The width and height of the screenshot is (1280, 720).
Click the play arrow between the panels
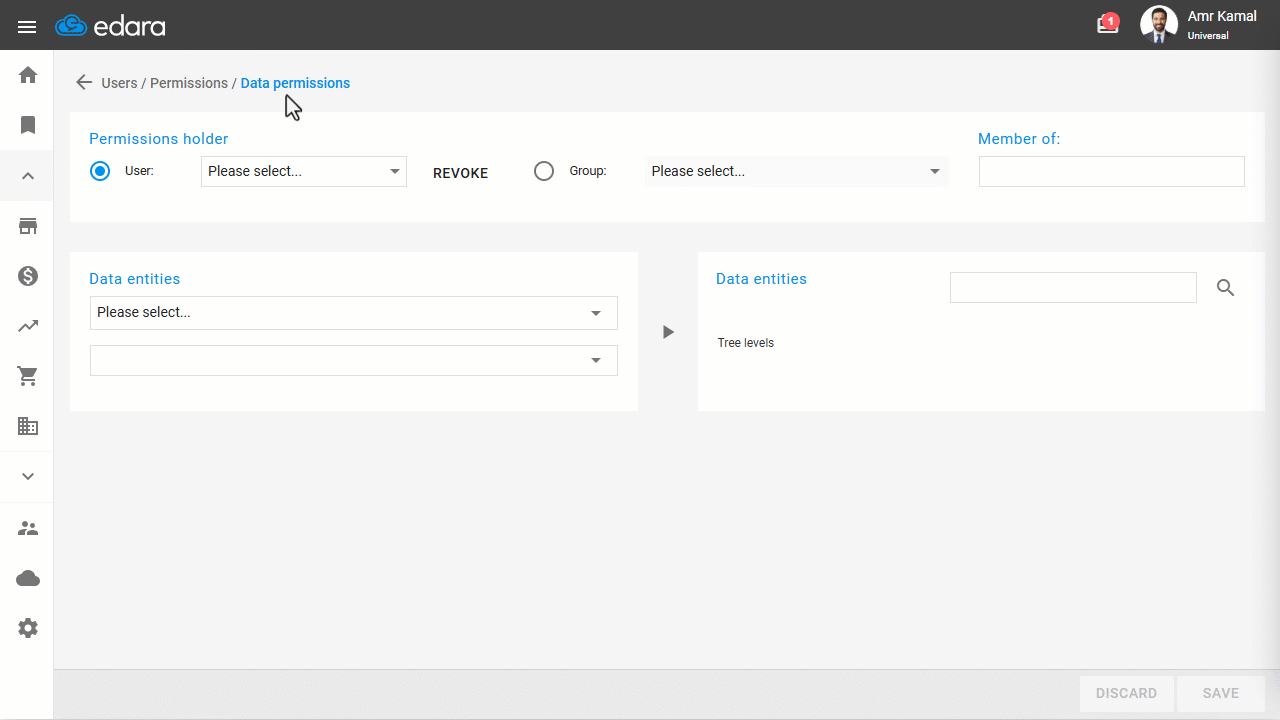click(668, 332)
